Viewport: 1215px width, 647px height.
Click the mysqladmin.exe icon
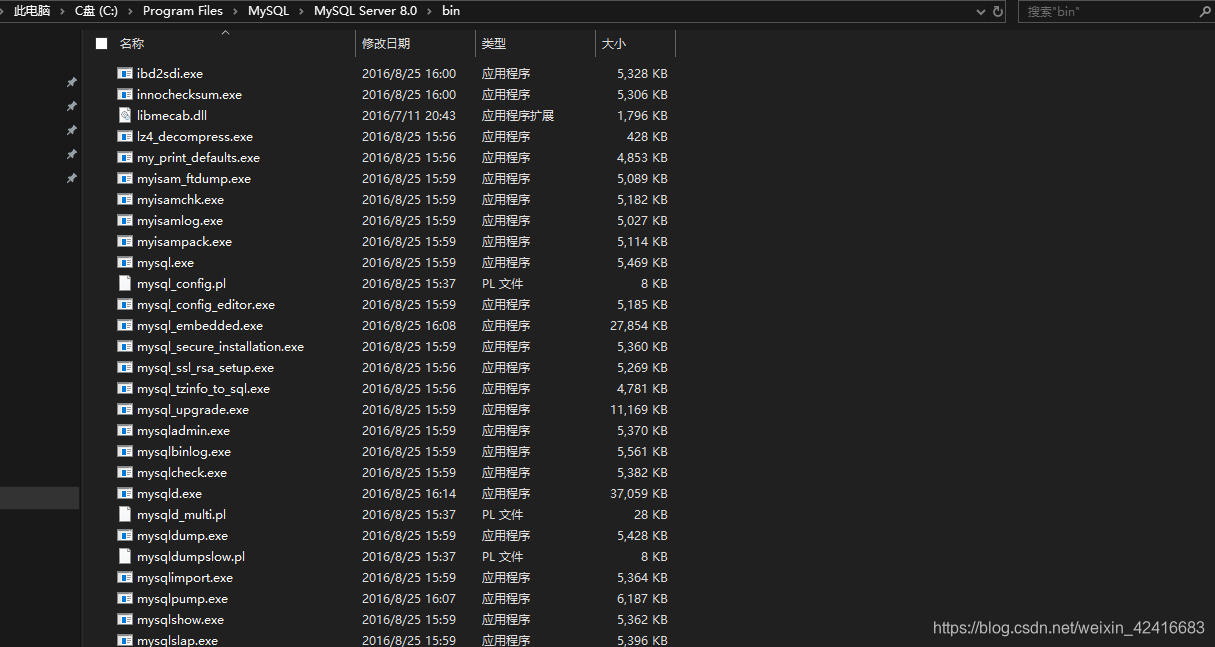(x=125, y=430)
